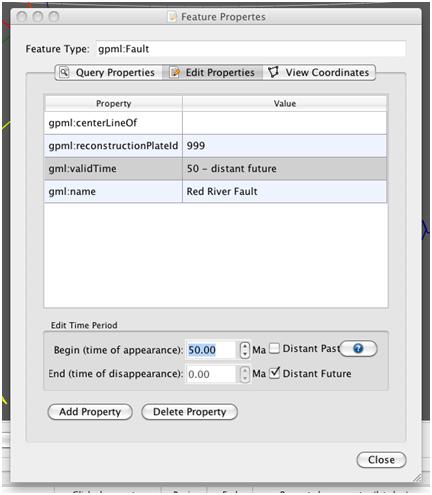Click the pencil icon on Edit Properties tab
Viewport: 432px width, 495px height.
tap(175, 72)
